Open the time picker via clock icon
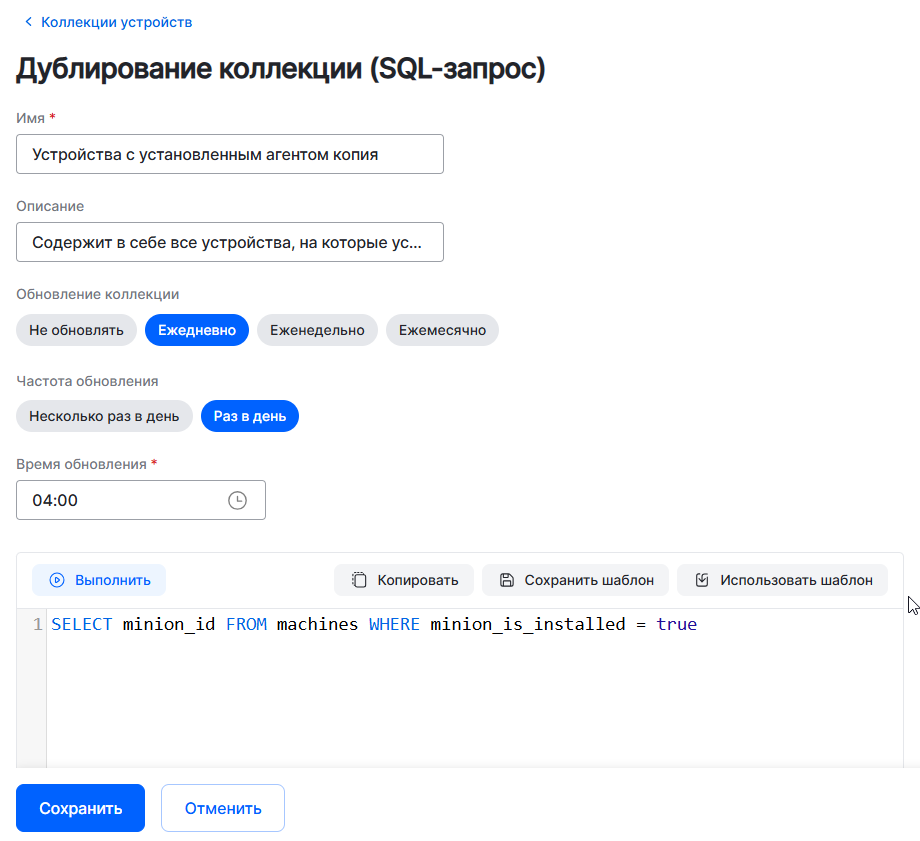Image resolution: width=920 pixels, height=841 pixels. (x=237, y=500)
